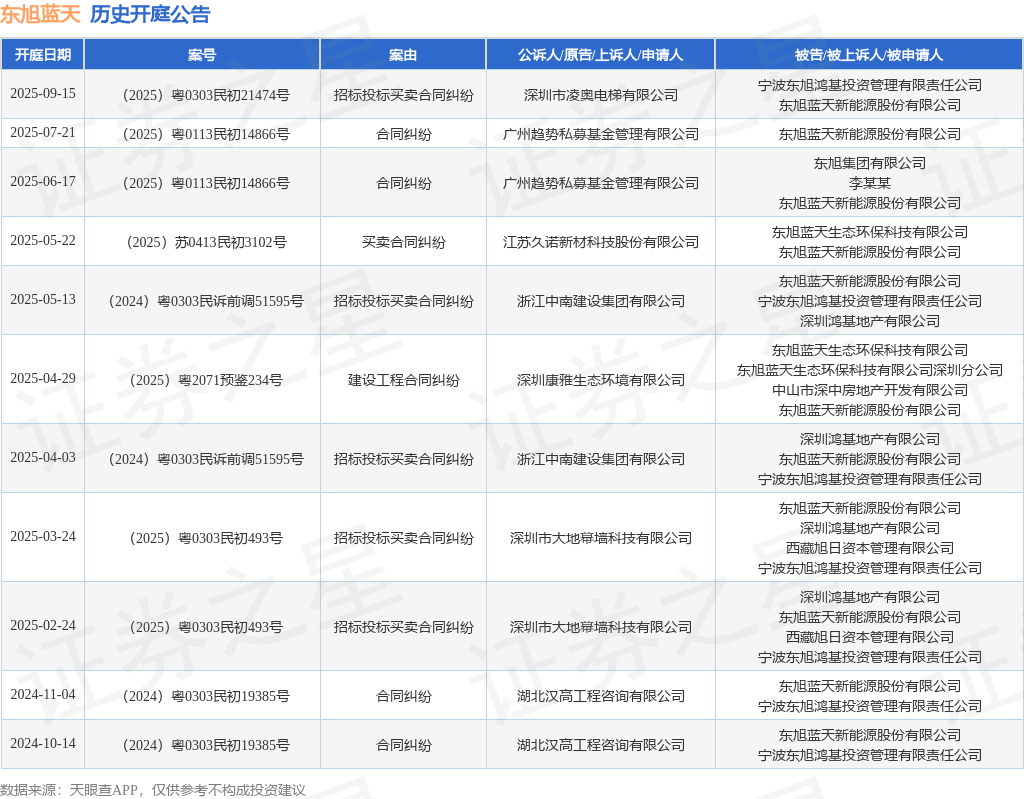
Task: Click defendant 中山市深中房地产开发有限公司
Action: (870, 391)
